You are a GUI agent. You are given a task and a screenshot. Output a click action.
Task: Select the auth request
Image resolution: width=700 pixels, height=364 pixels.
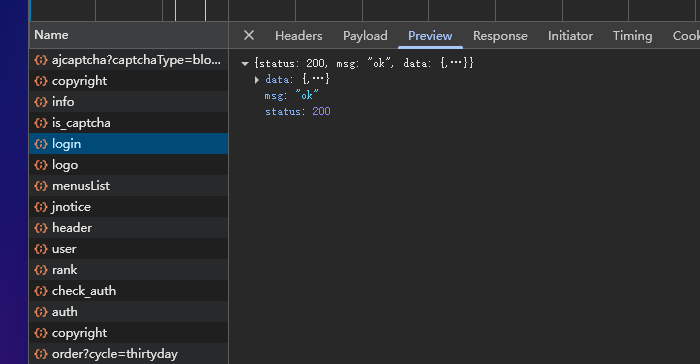(x=129, y=312)
